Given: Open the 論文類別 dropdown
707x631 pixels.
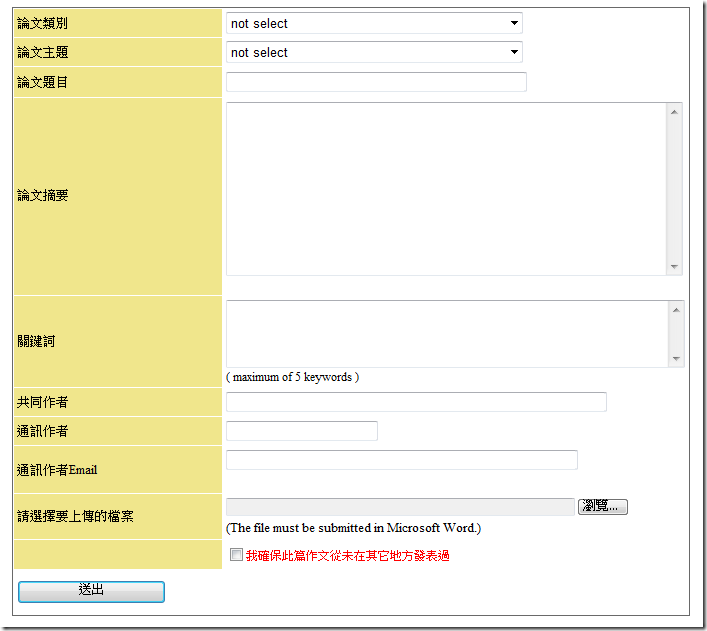Looking at the screenshot, I should pos(374,23).
